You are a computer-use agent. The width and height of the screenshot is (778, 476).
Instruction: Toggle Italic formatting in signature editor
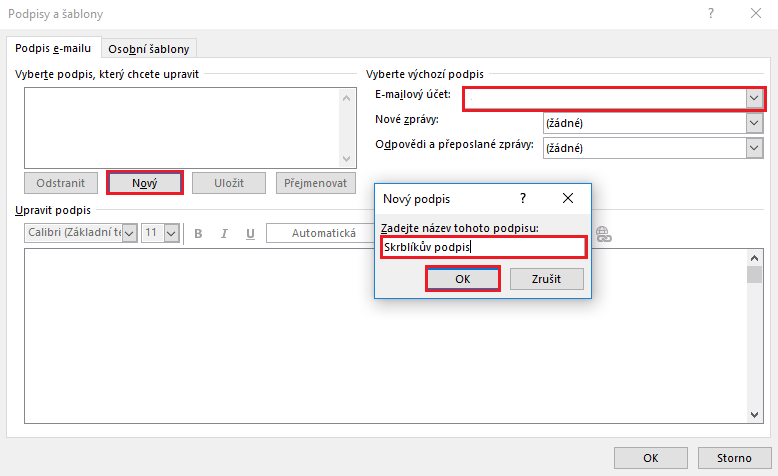224,233
